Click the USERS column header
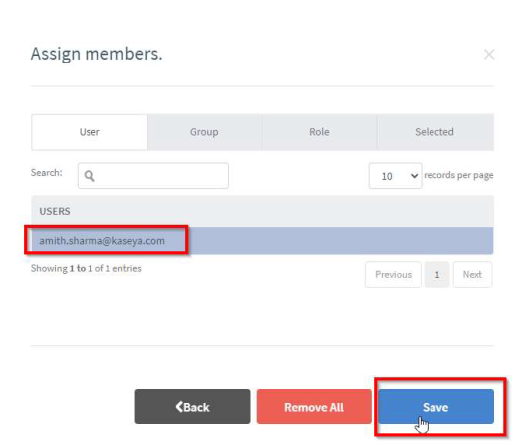515x445 pixels. click(55, 211)
